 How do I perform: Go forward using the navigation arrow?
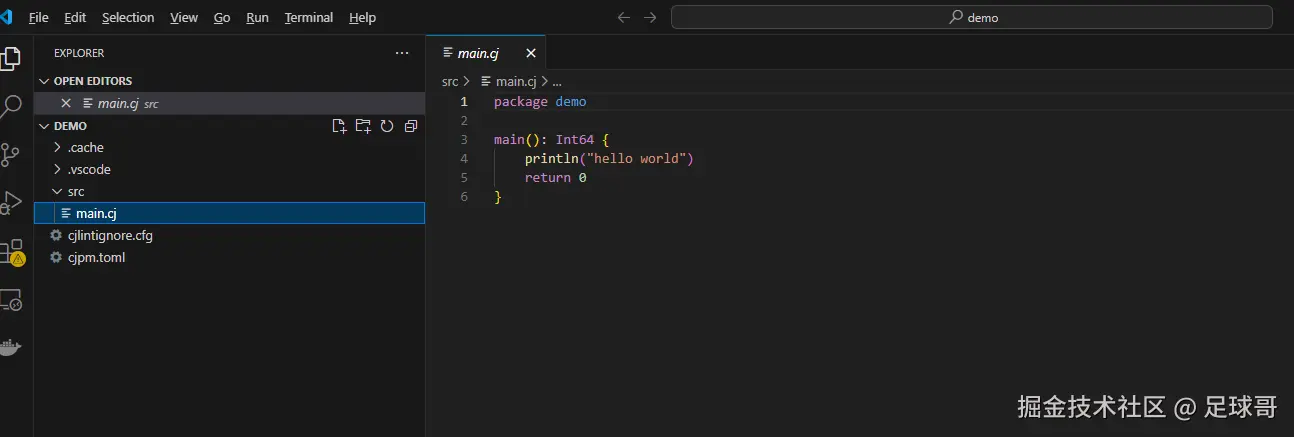tap(651, 17)
